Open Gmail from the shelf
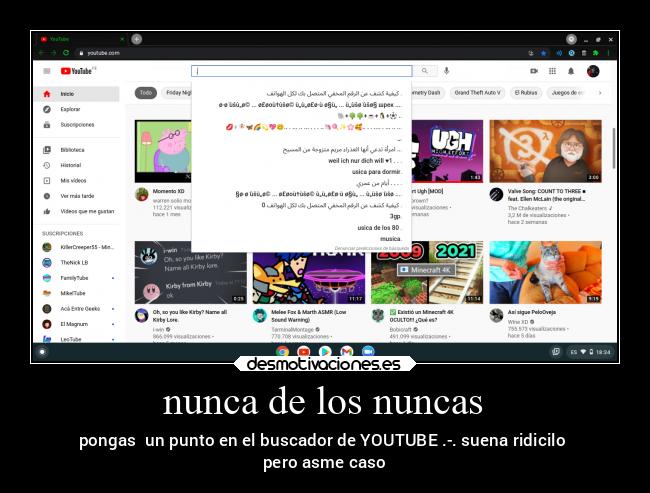This screenshot has height=493, width=650. tap(347, 352)
